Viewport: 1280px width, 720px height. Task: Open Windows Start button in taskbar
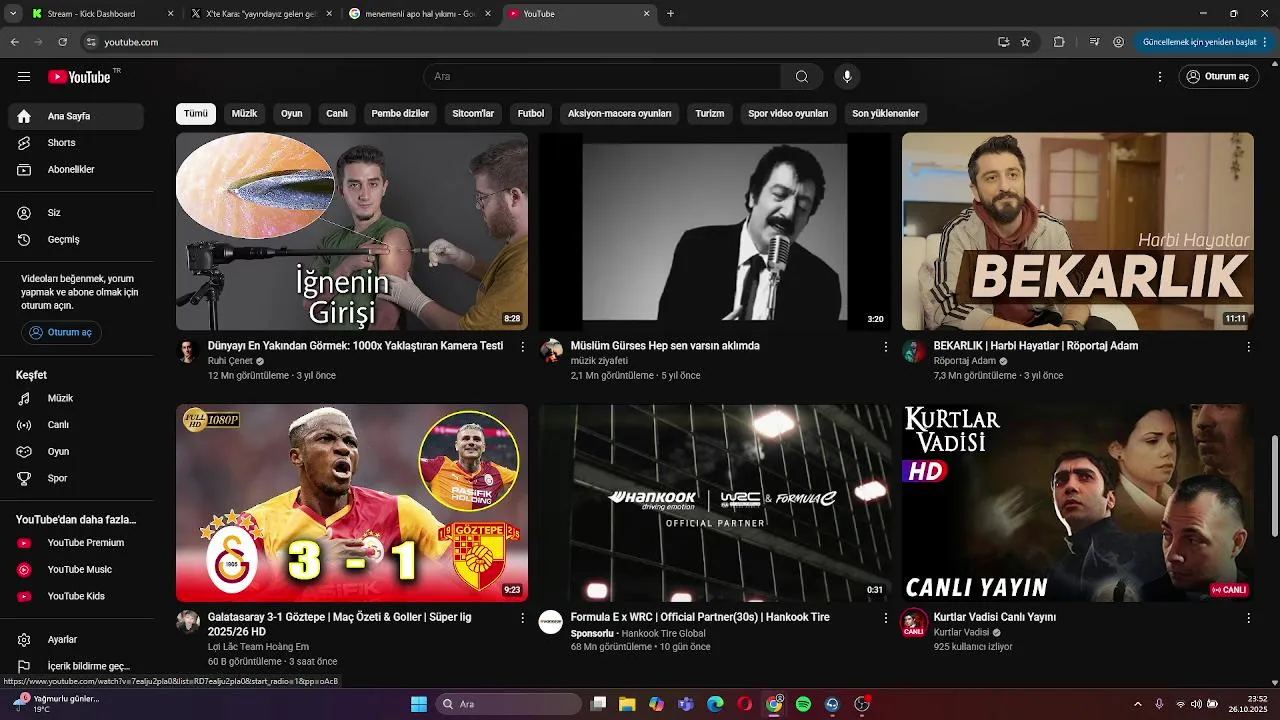point(419,704)
